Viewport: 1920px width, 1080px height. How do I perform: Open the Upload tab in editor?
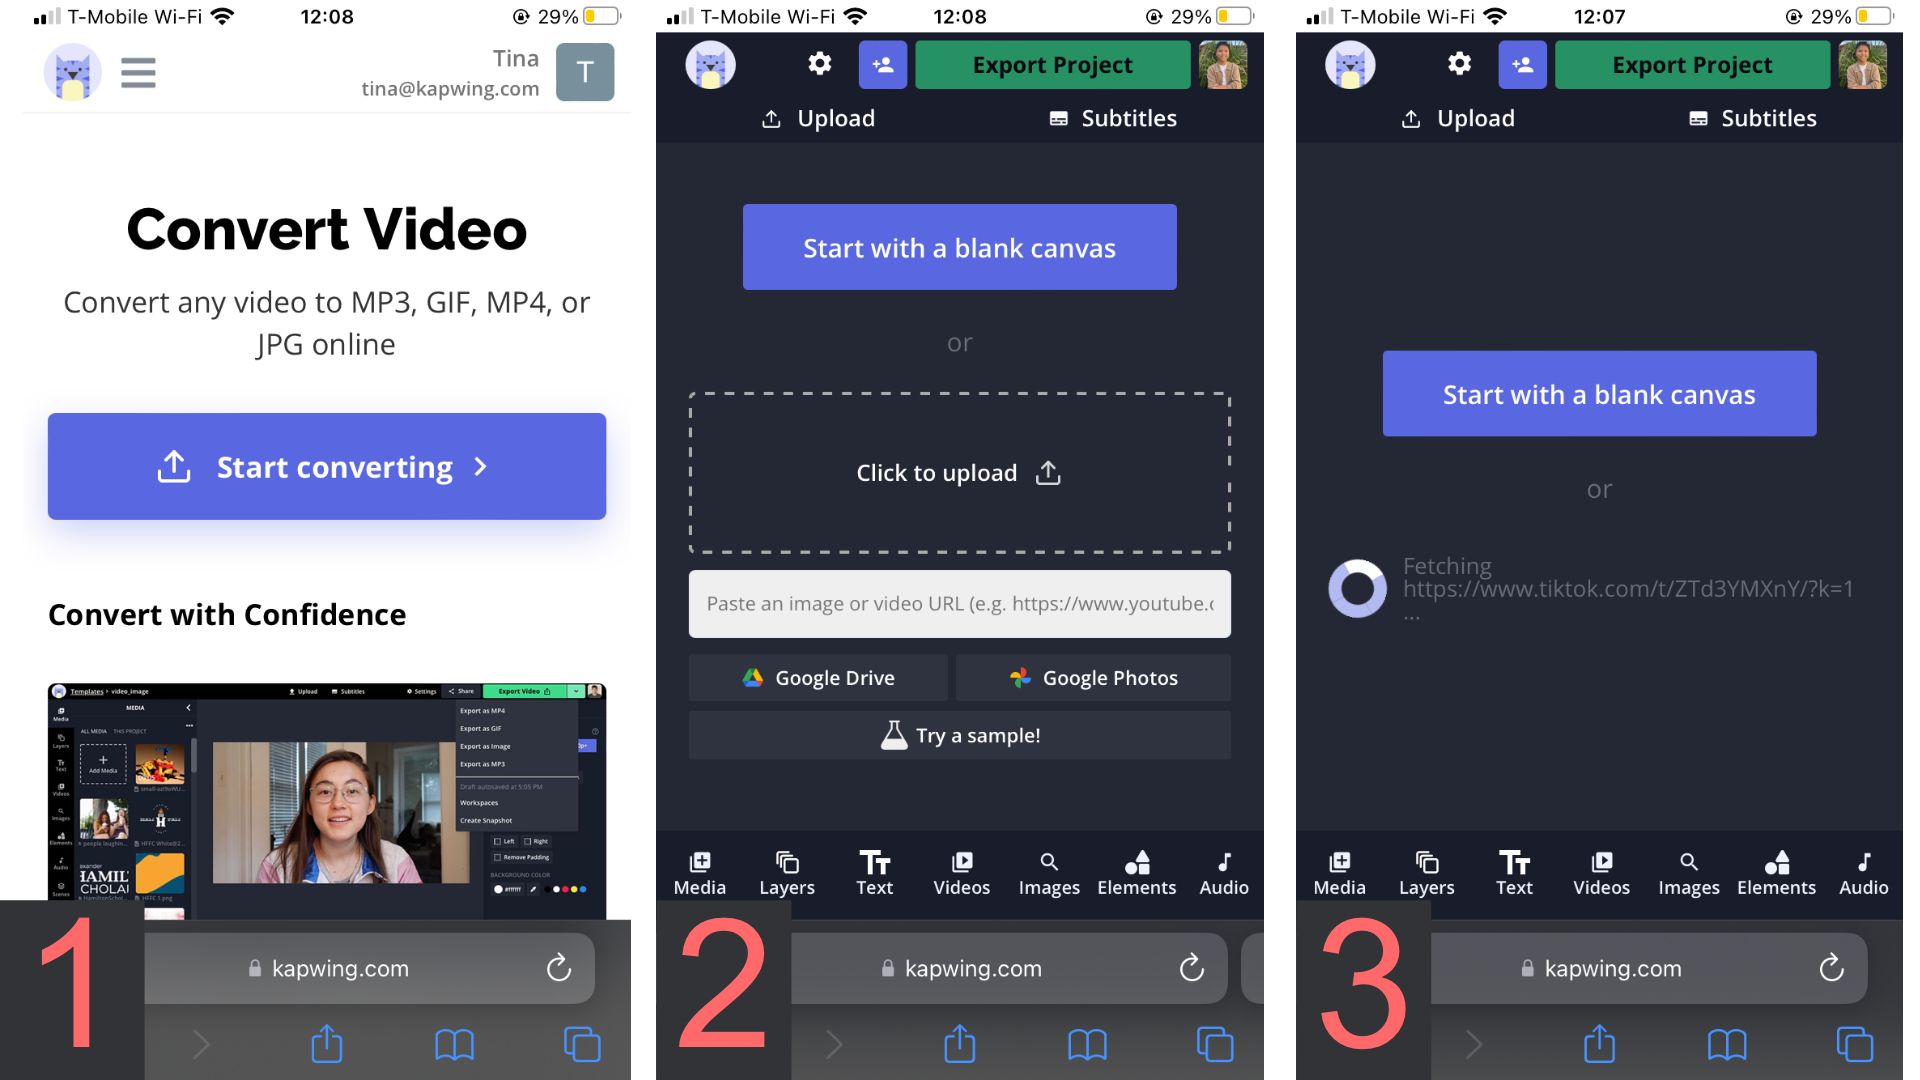point(818,117)
